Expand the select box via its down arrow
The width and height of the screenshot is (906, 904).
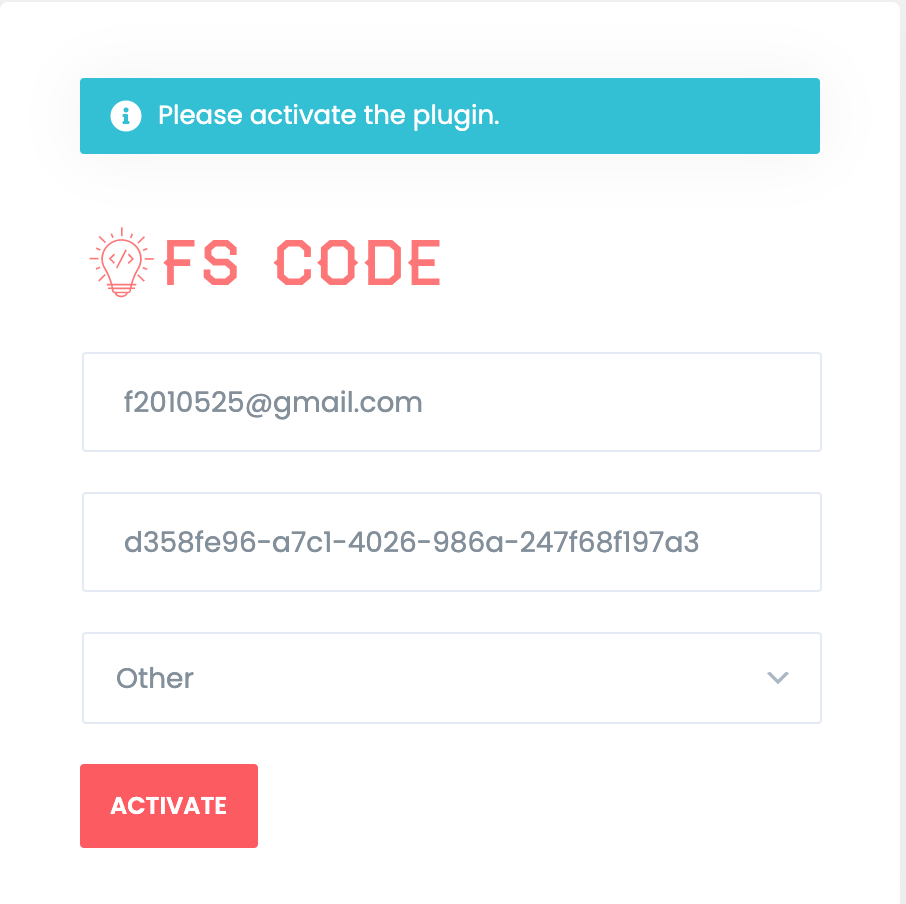778,678
